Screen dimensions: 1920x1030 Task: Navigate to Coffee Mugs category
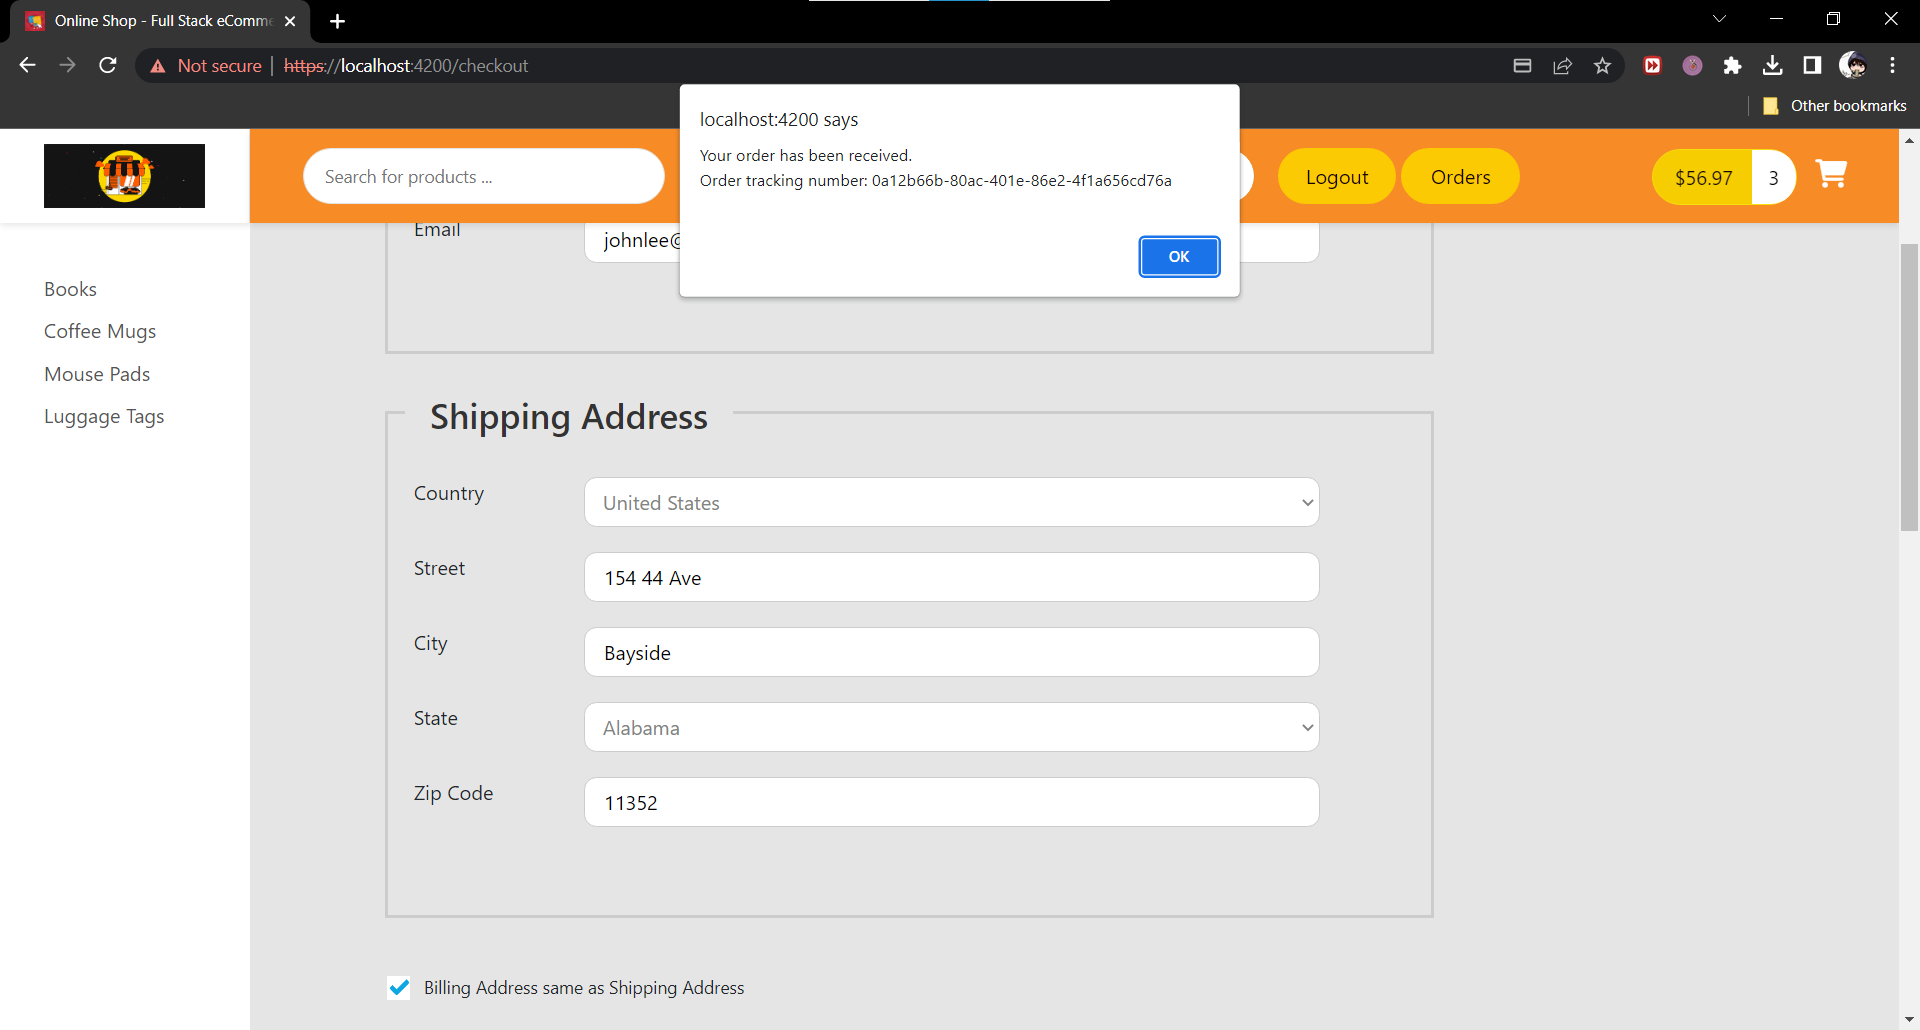click(x=100, y=331)
